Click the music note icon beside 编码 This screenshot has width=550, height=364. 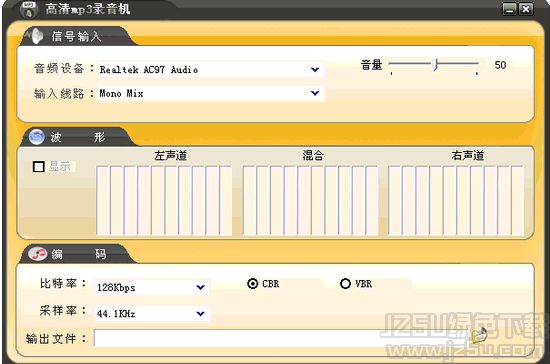38,254
